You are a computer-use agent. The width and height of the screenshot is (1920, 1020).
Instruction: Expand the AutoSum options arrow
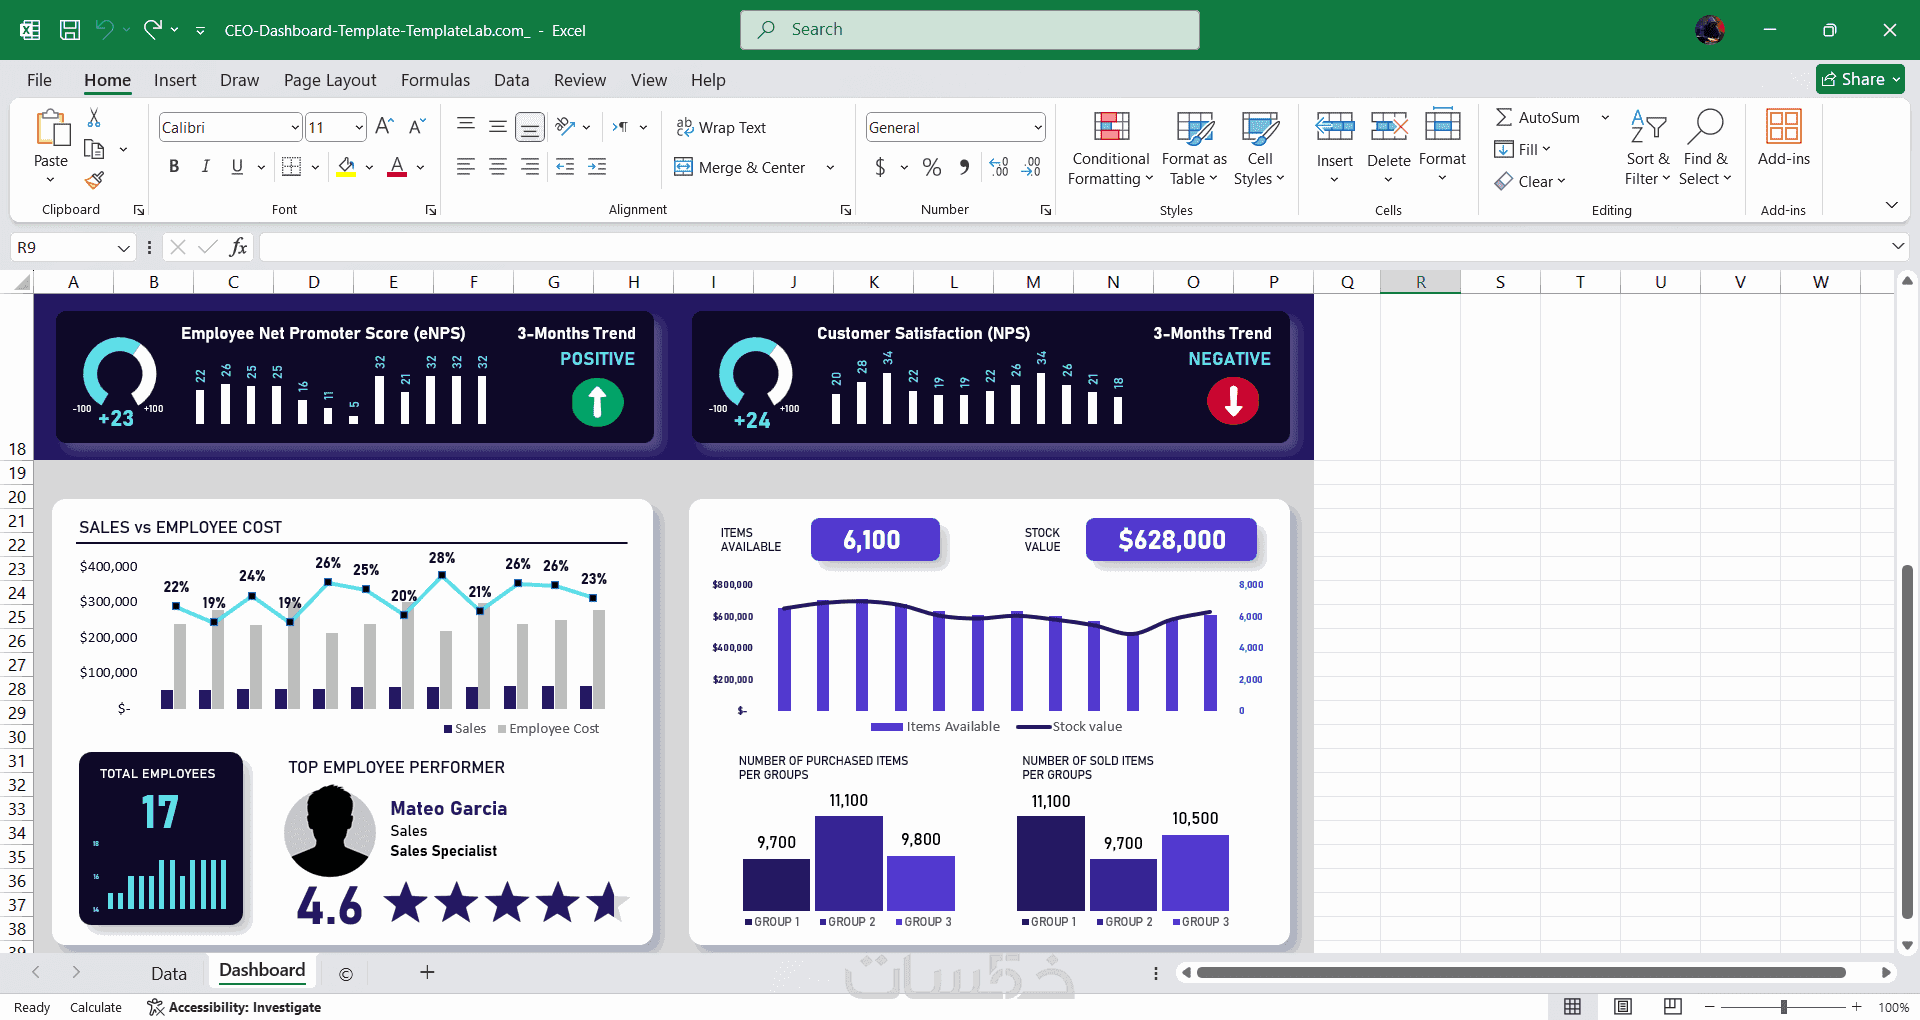[x=1605, y=117]
